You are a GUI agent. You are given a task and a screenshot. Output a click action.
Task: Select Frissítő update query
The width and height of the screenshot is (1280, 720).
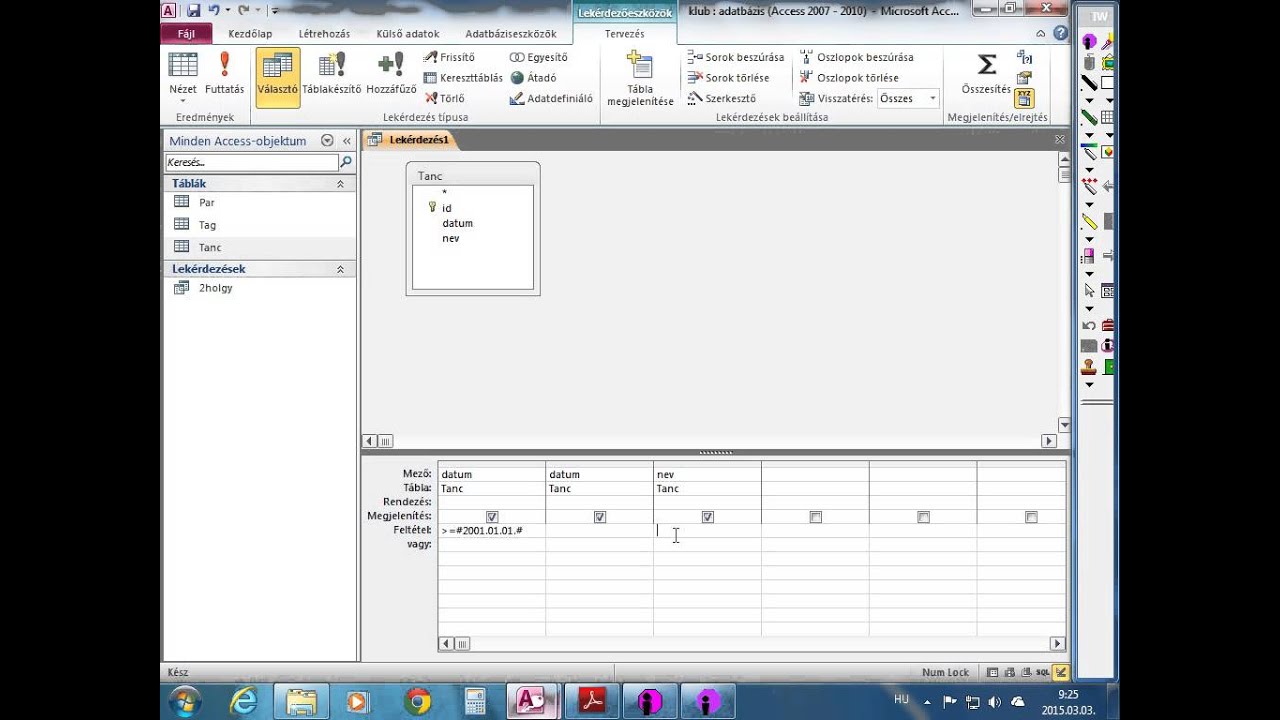click(449, 57)
